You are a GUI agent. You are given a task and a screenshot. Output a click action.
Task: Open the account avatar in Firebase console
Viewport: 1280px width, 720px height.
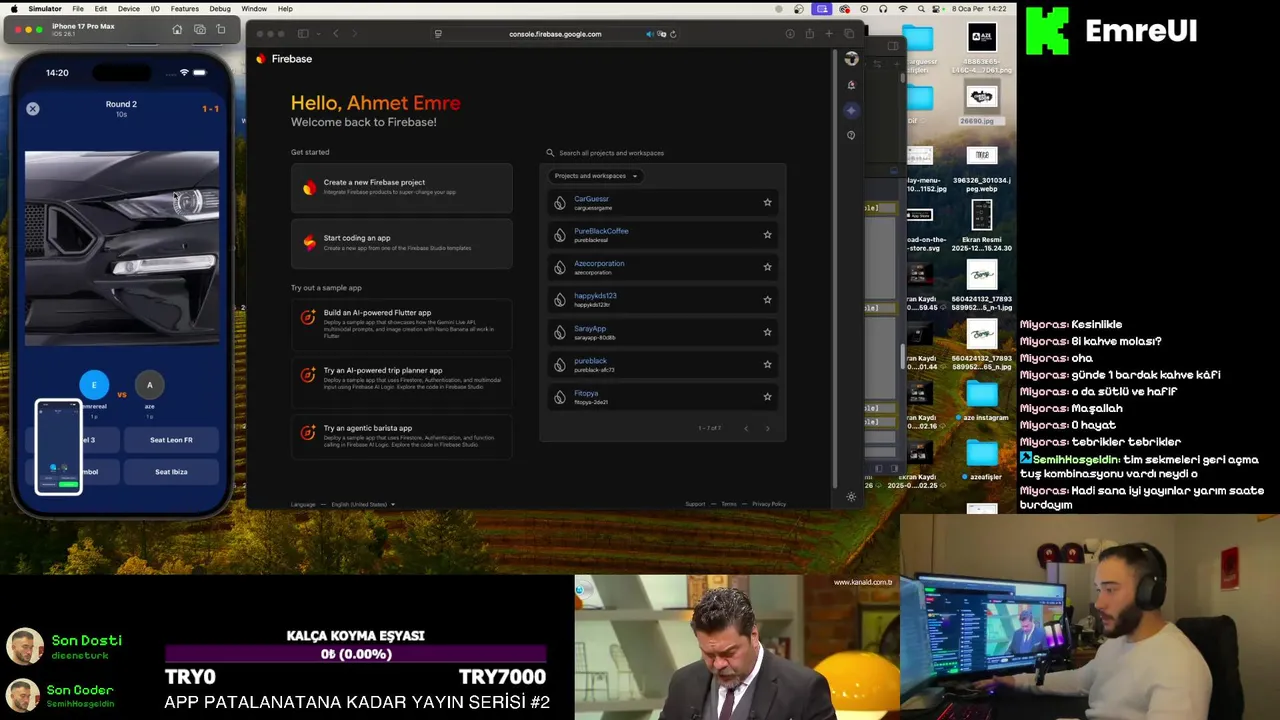pos(851,59)
